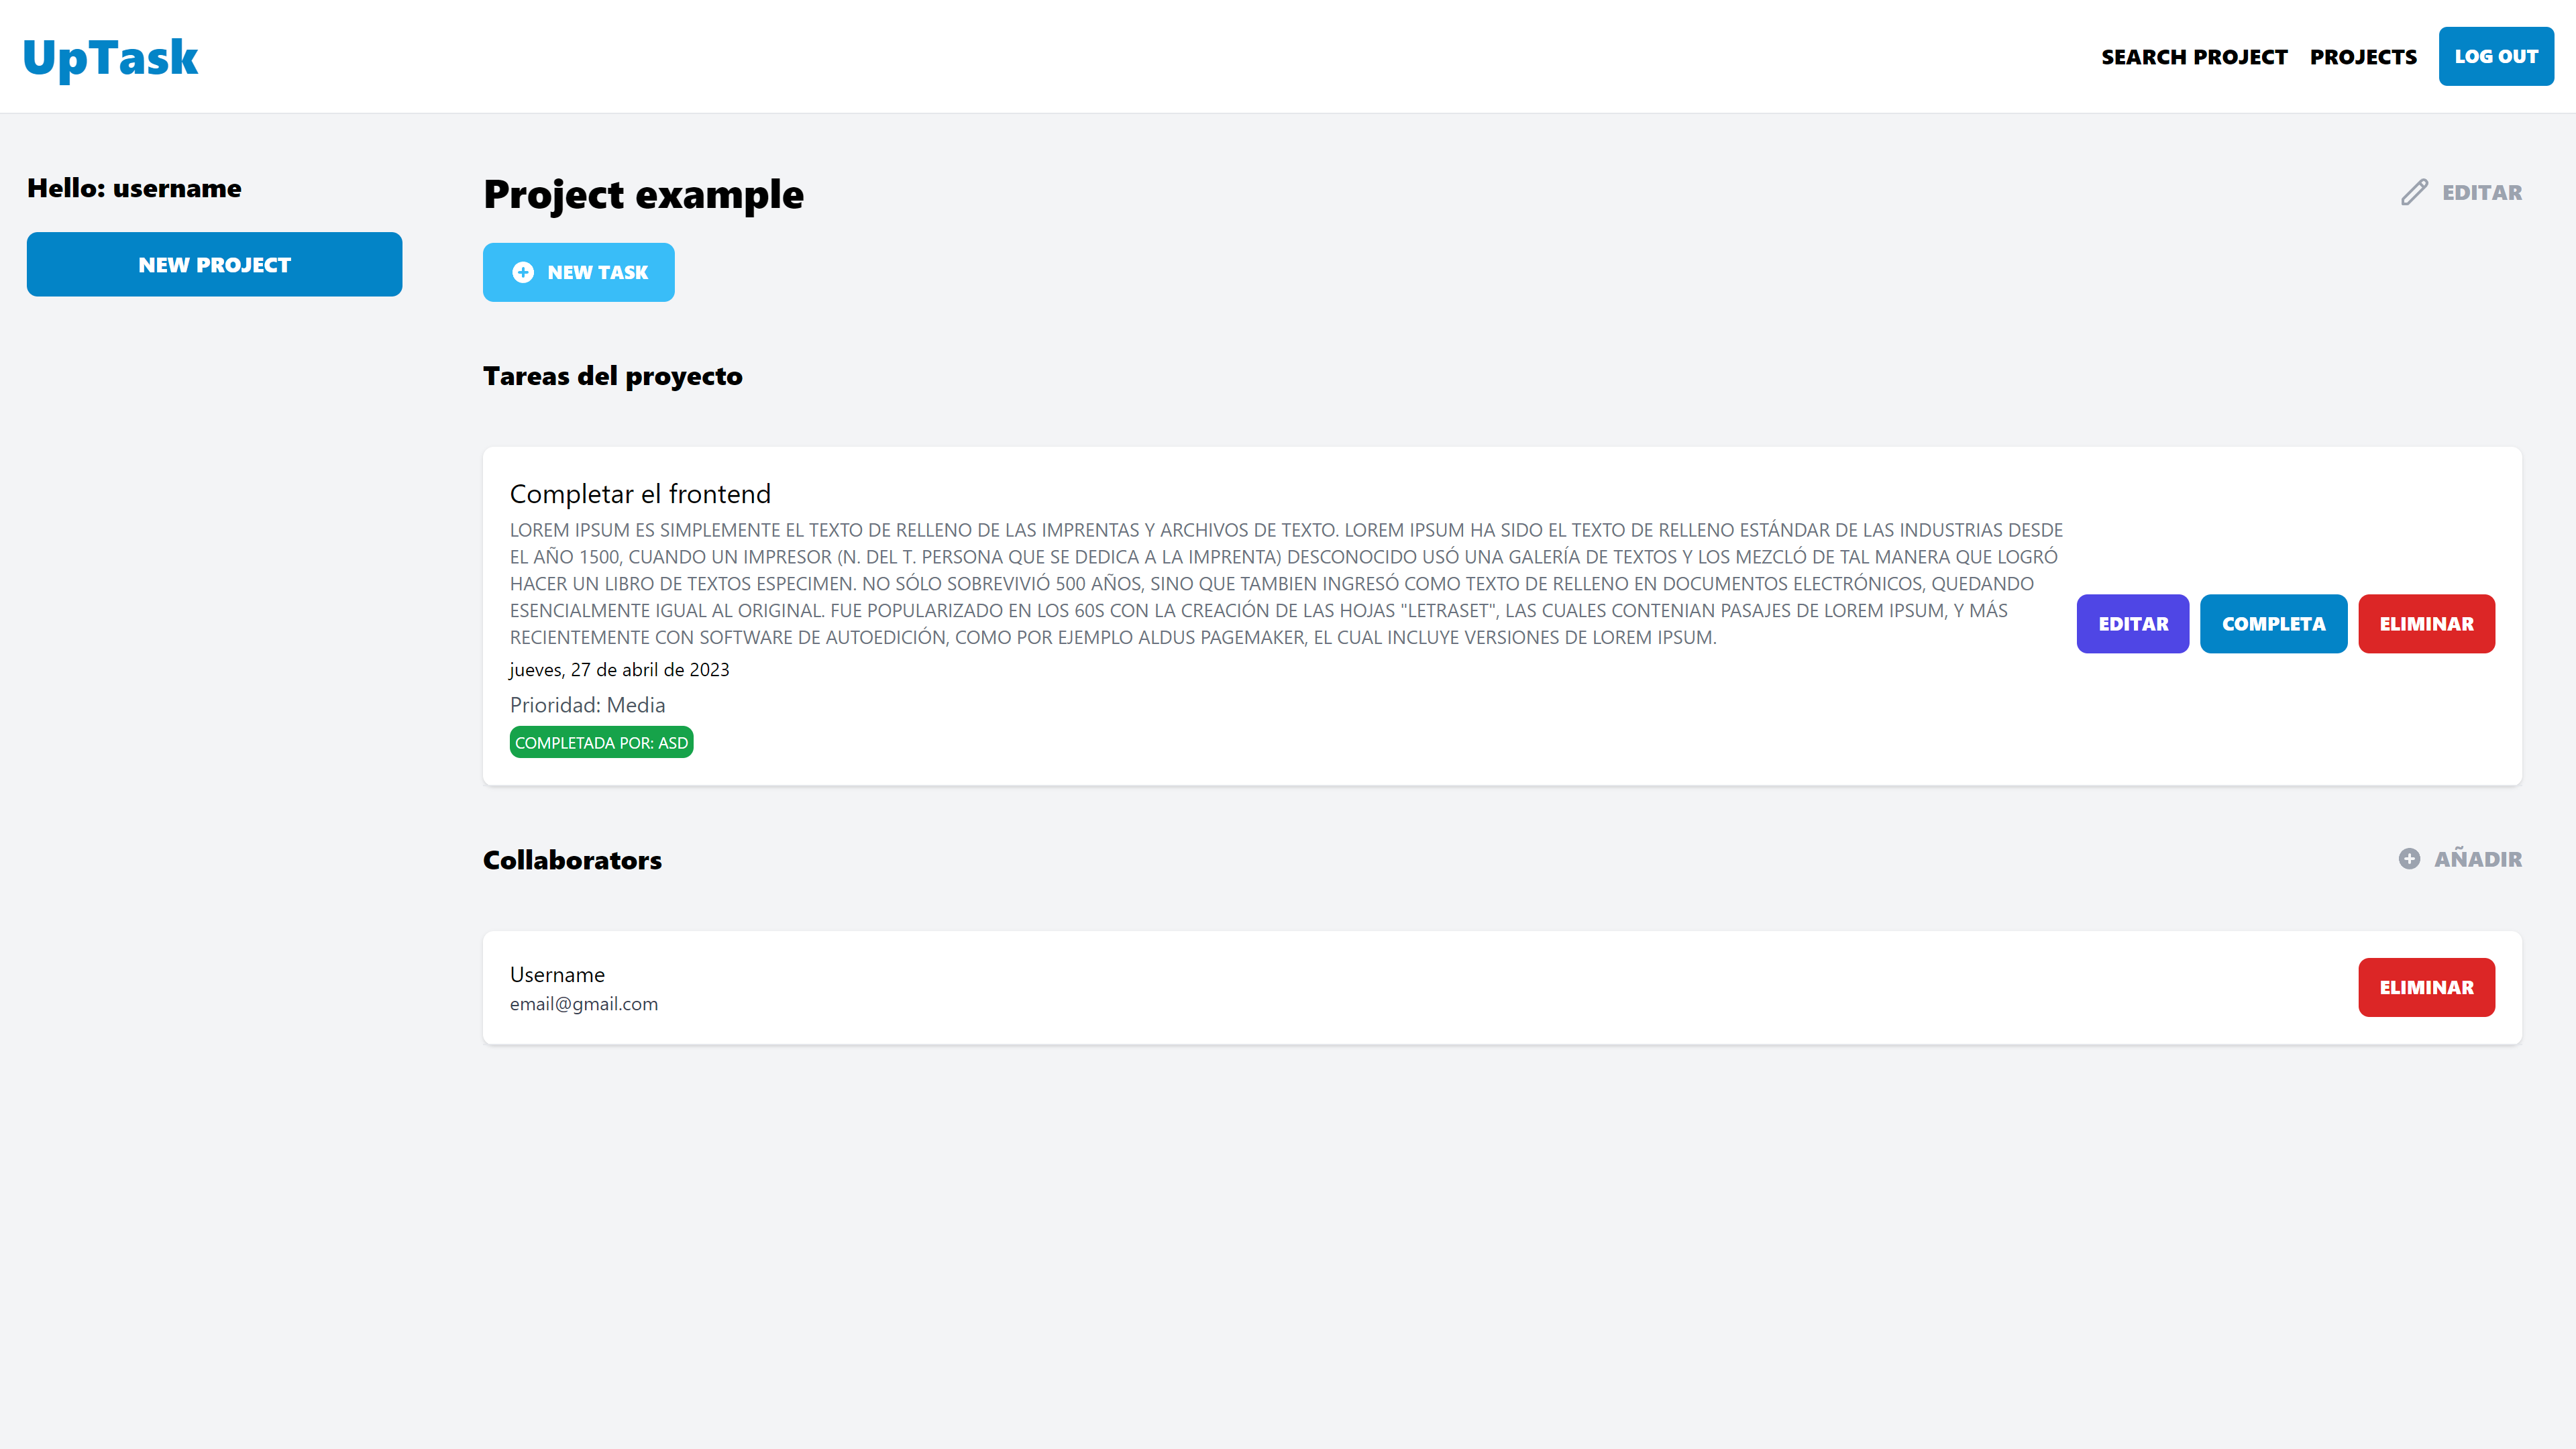
Task: Click the Project example heading
Action: (x=643, y=194)
